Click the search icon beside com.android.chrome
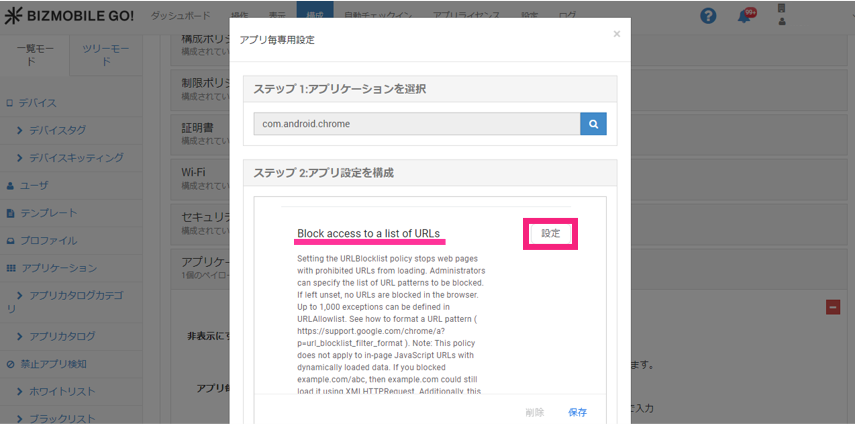The width and height of the screenshot is (855, 424). tap(593, 124)
